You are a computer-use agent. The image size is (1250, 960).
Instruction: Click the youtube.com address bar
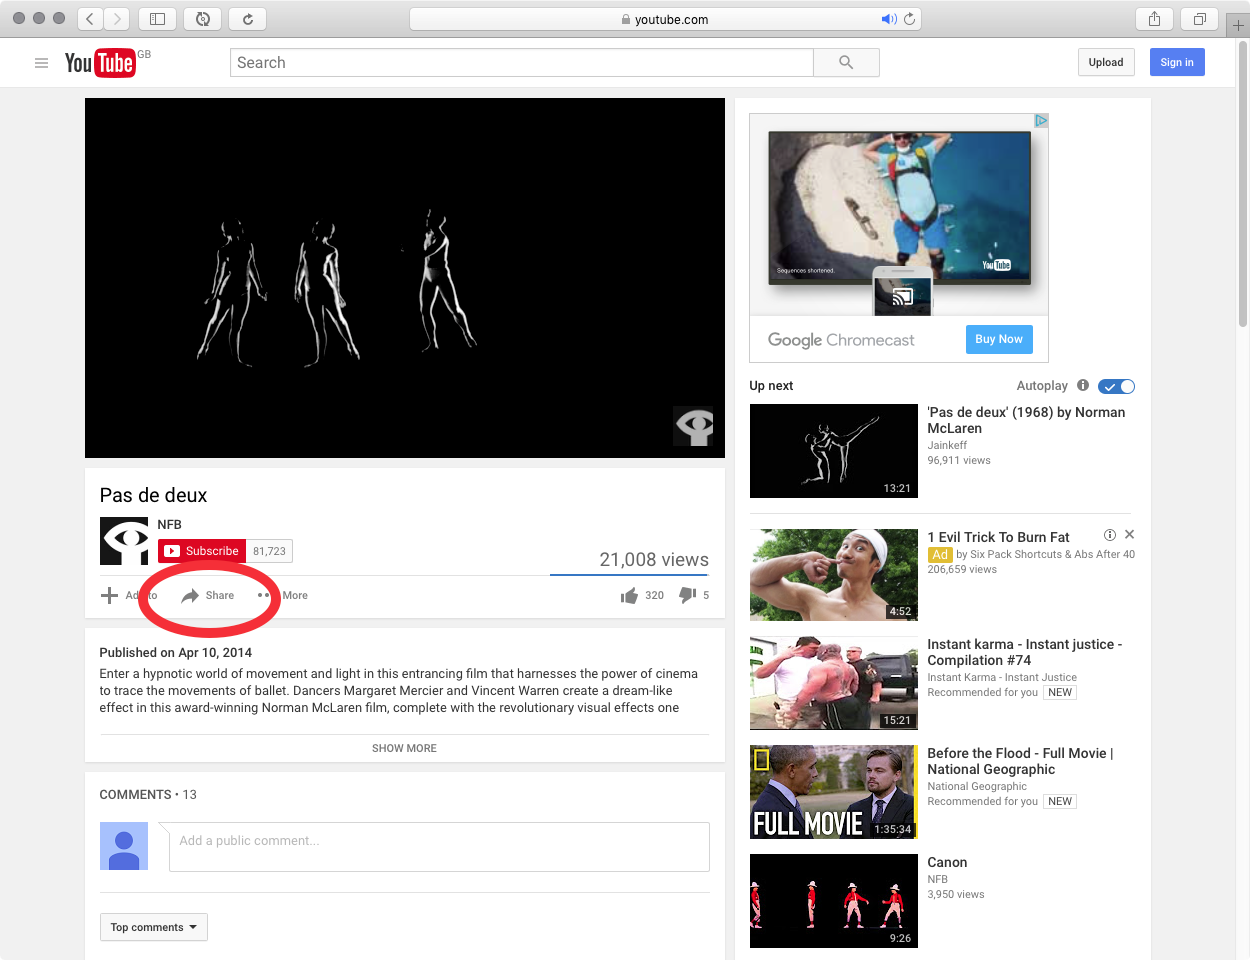click(665, 19)
